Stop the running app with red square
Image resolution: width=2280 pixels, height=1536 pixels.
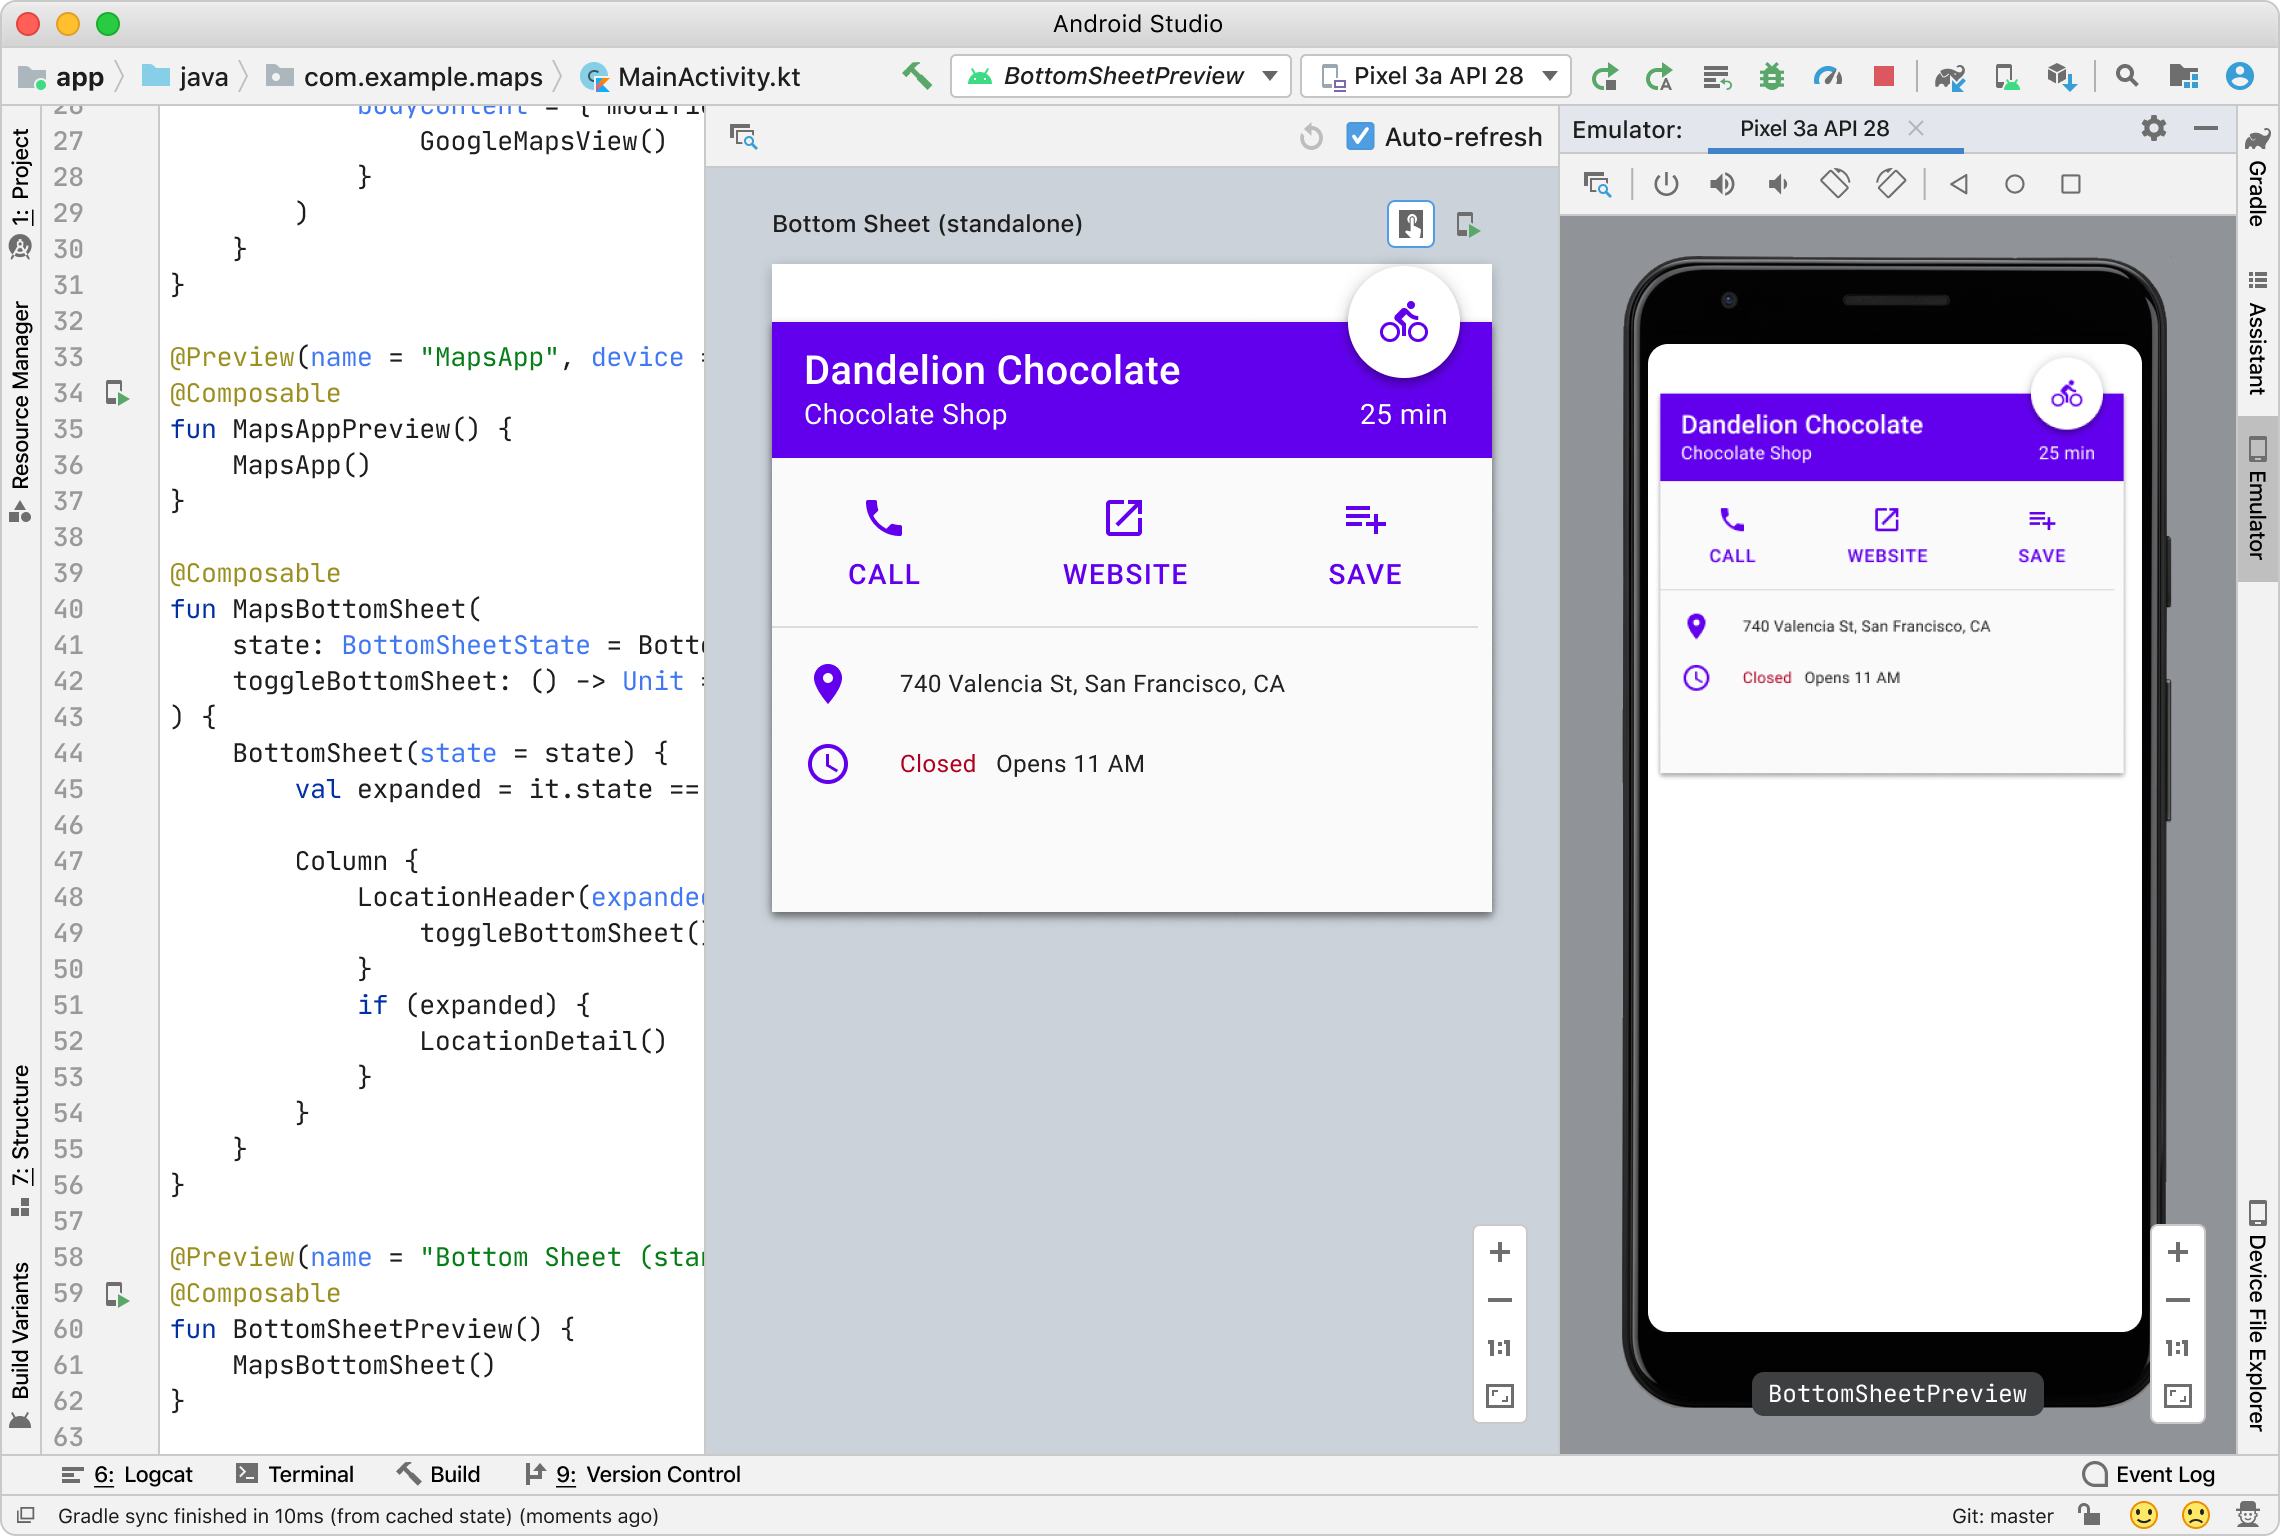coord(1884,76)
